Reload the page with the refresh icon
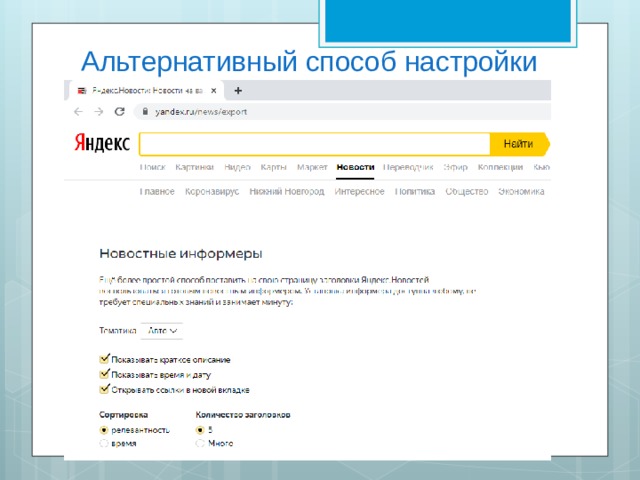 pos(119,111)
